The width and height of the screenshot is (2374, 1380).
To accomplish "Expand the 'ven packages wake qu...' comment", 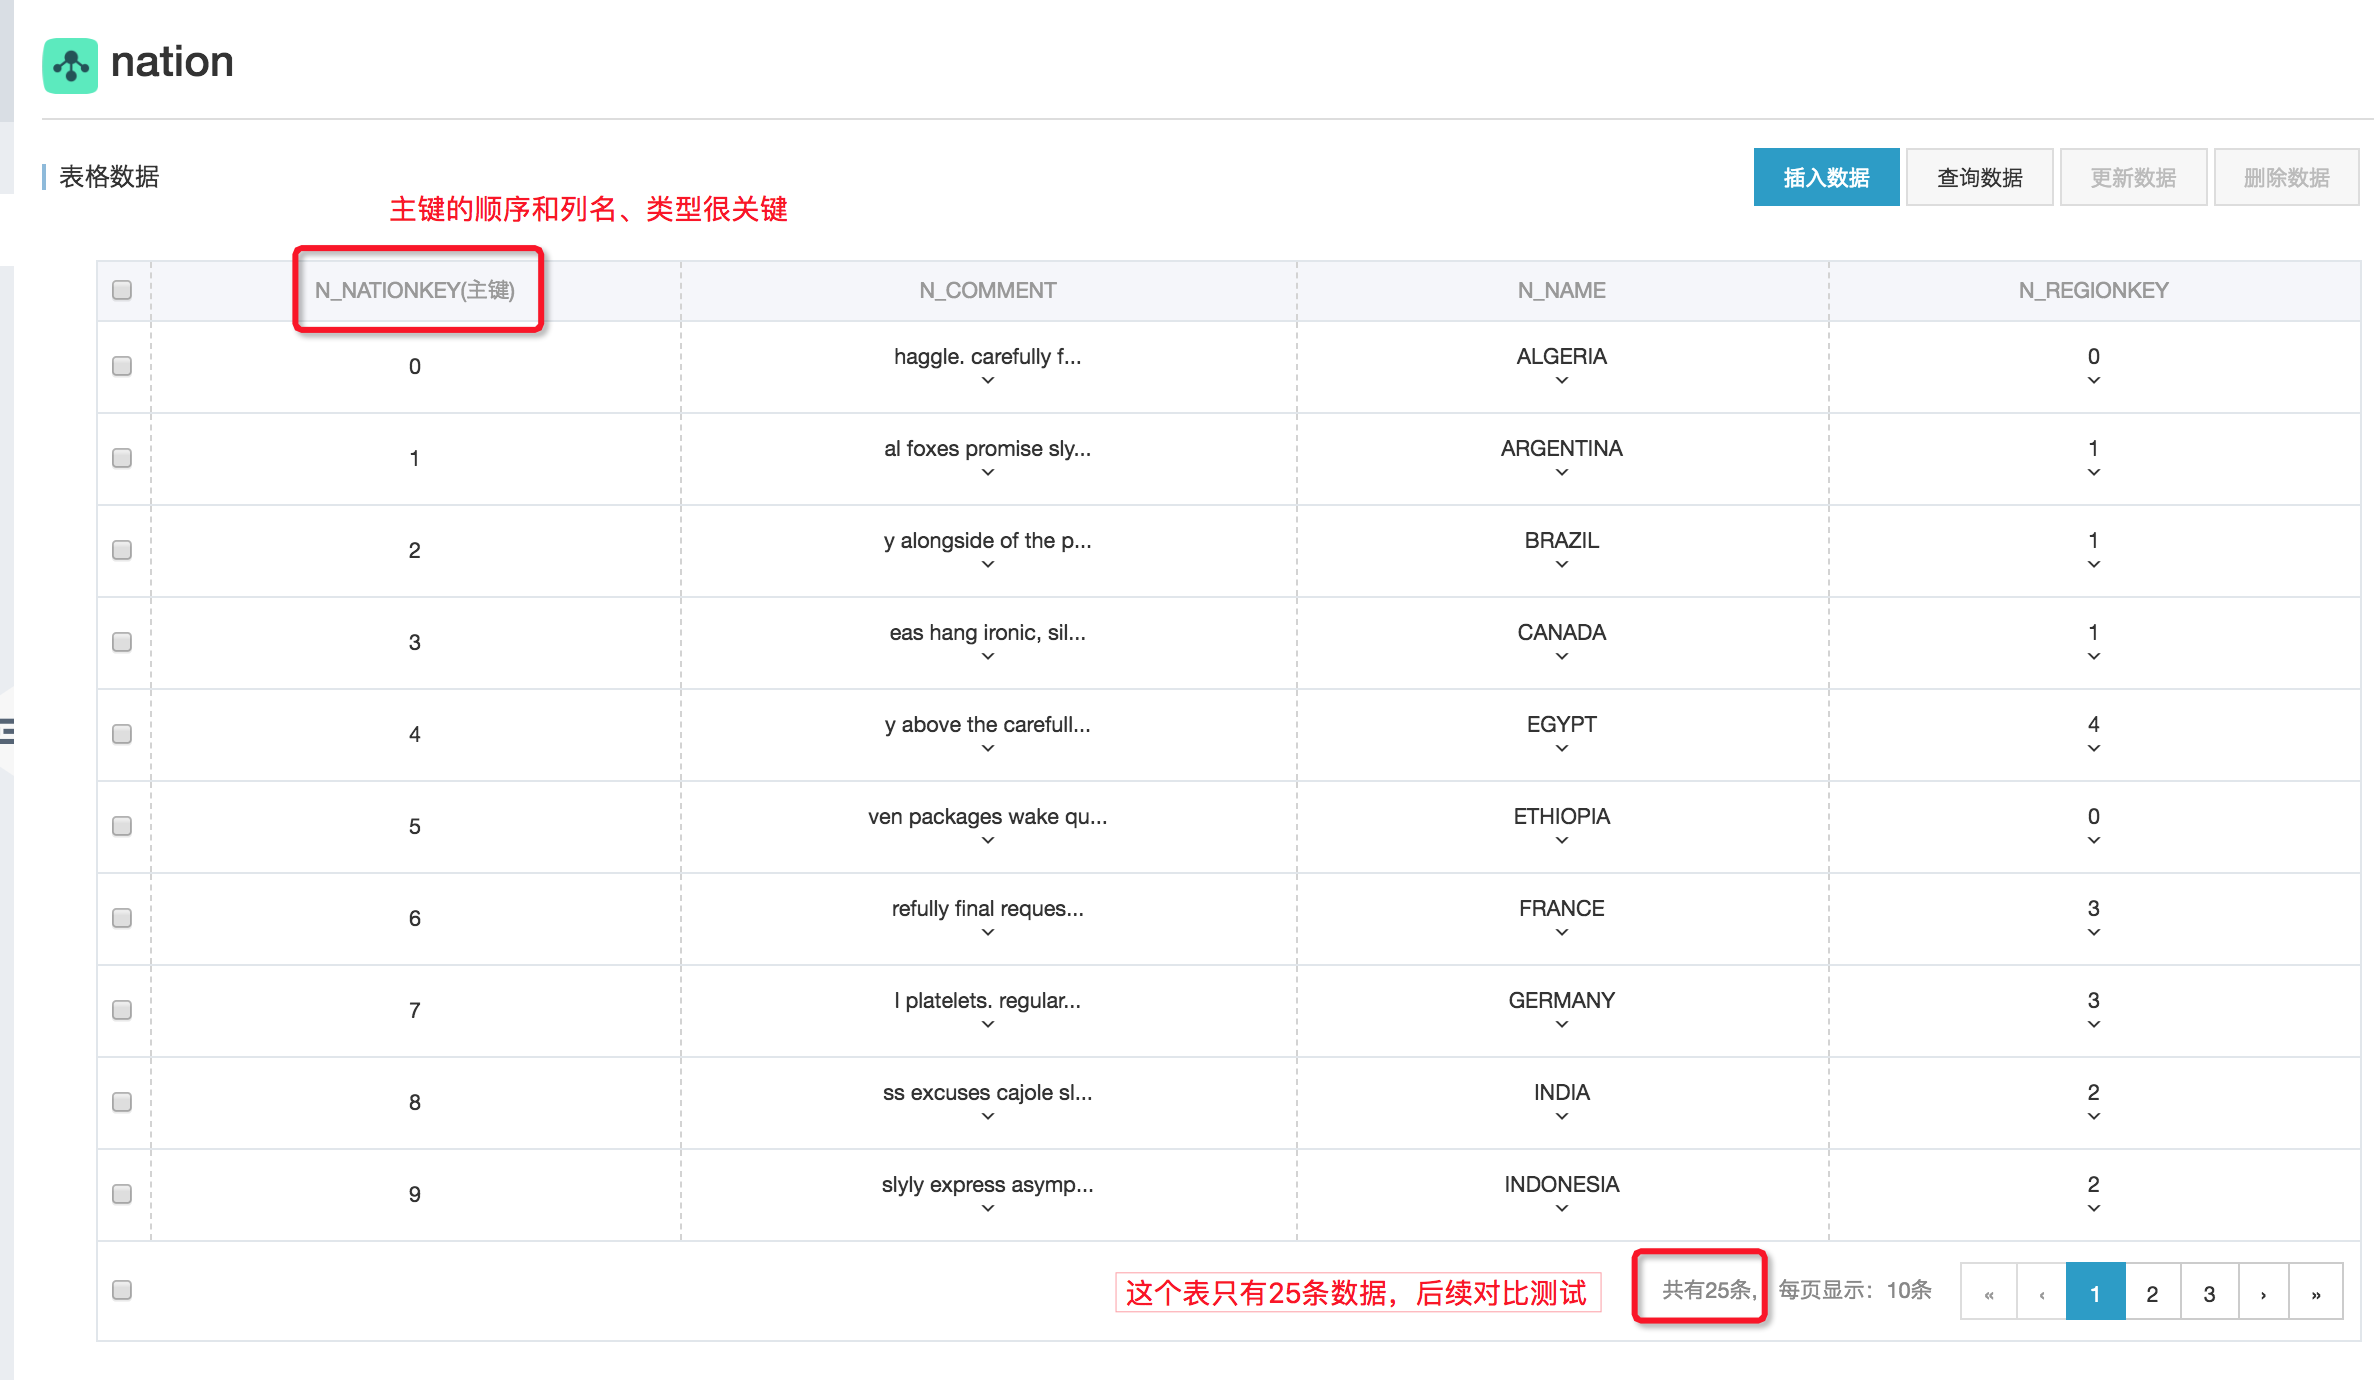I will pos(988,840).
